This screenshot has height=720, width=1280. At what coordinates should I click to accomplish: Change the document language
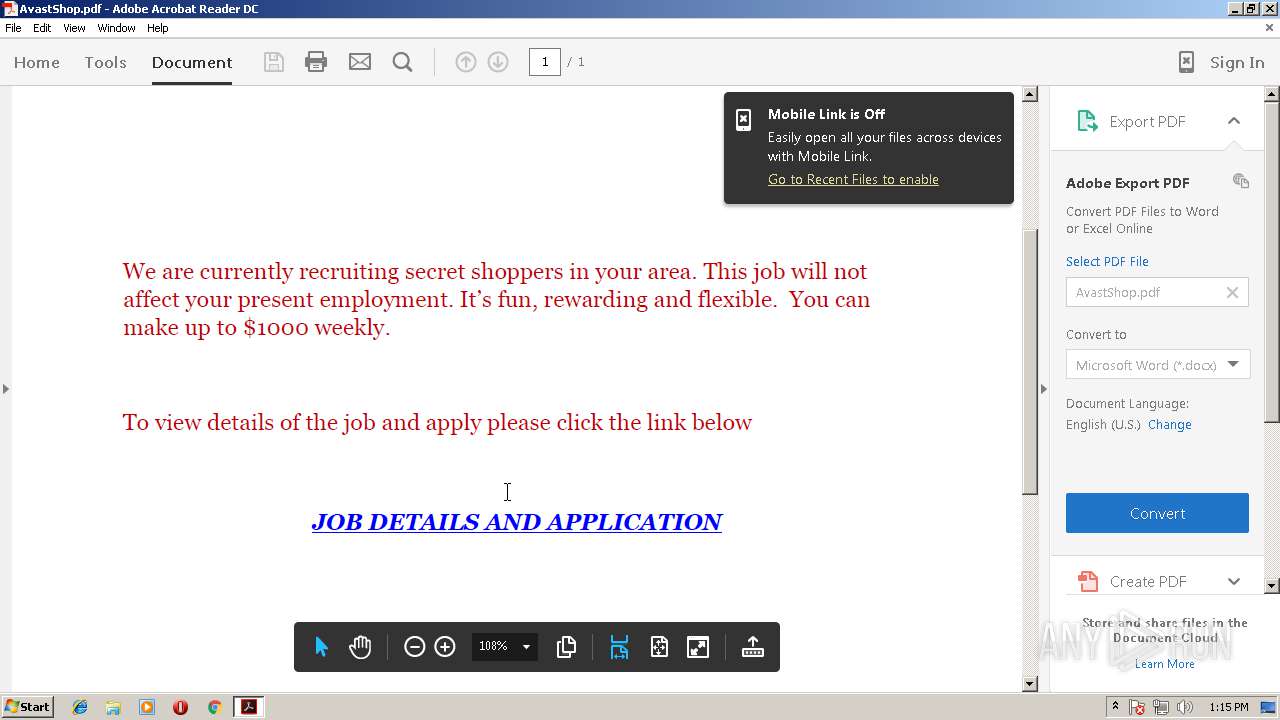[1169, 424]
